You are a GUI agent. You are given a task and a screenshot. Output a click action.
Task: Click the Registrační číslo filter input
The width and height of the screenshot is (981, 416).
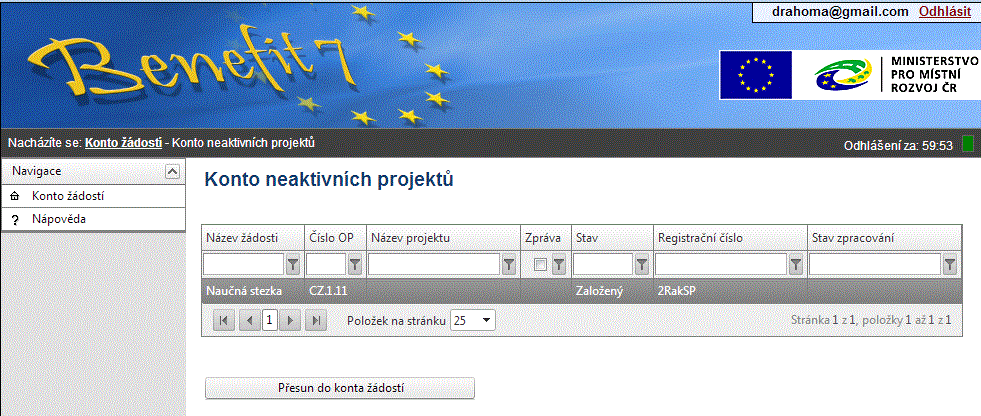pos(721,265)
